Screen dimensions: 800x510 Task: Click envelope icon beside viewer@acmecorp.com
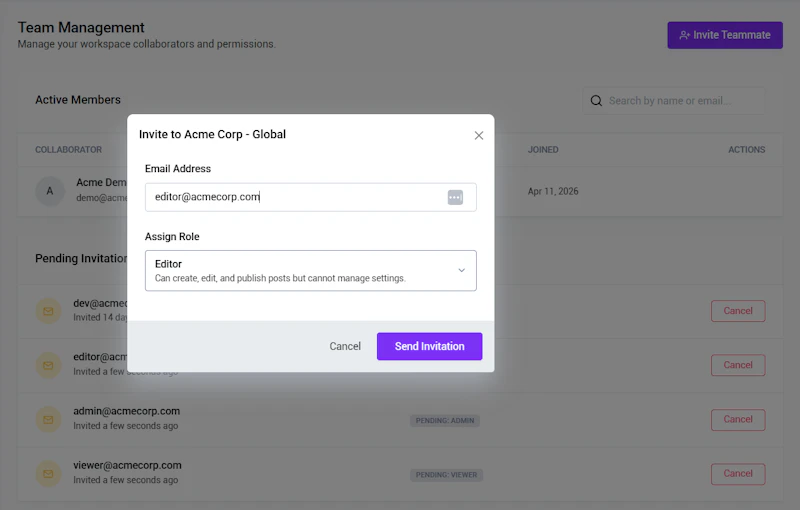(48, 474)
